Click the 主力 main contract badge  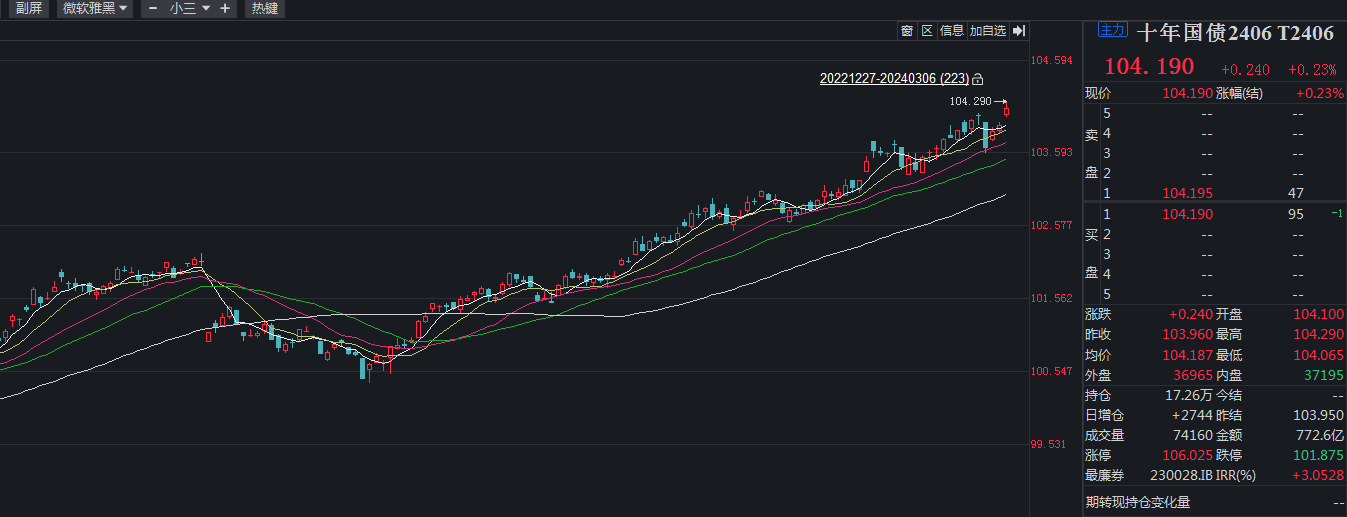pyautogui.click(x=1111, y=30)
